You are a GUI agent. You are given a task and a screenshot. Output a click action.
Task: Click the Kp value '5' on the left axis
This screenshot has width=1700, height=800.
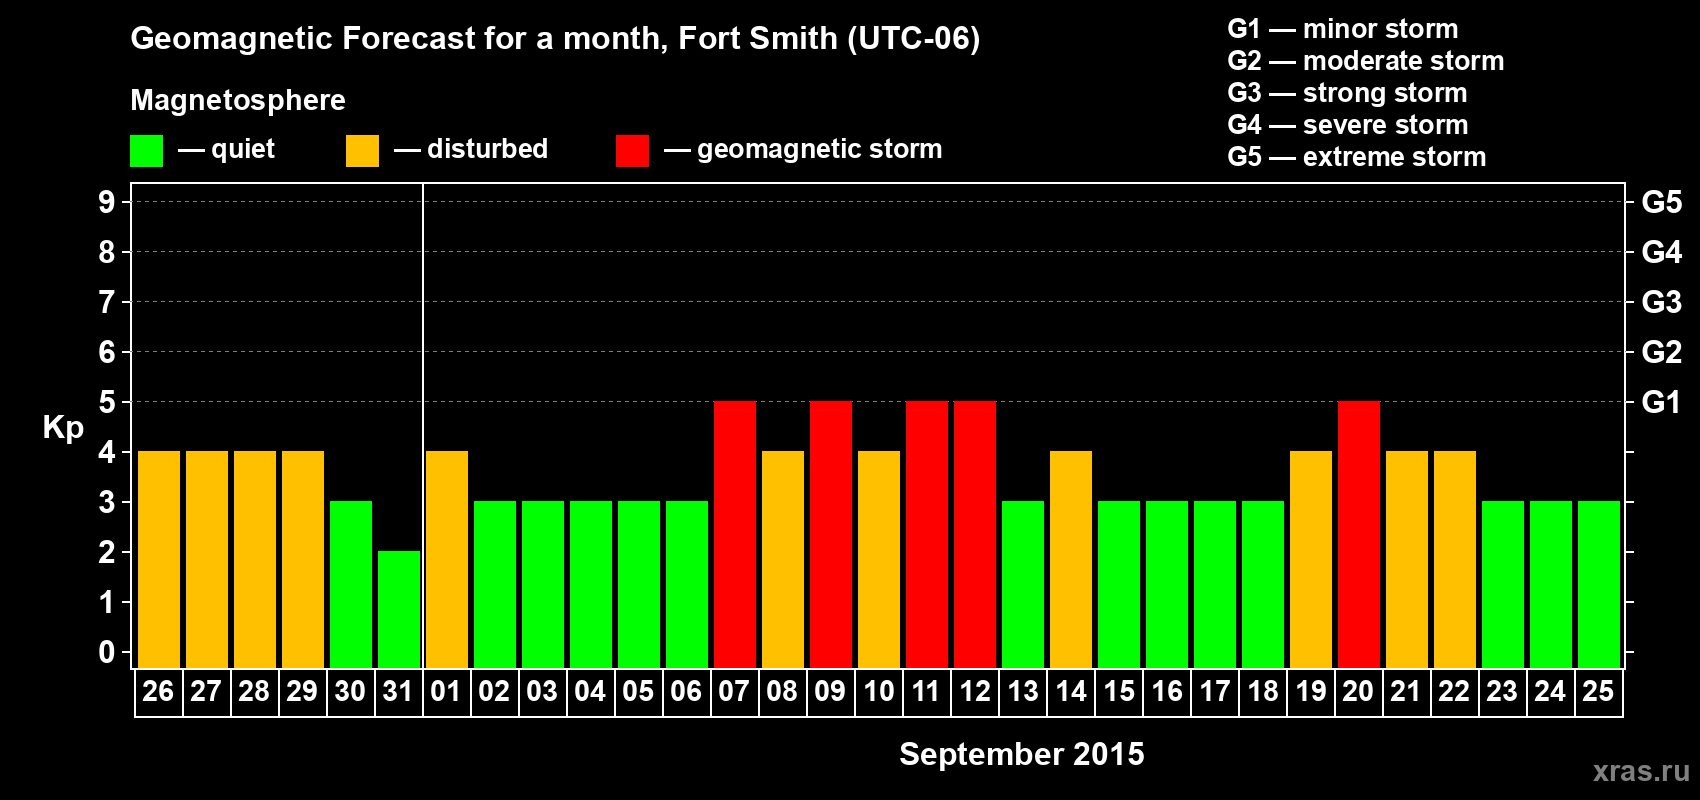point(107,402)
